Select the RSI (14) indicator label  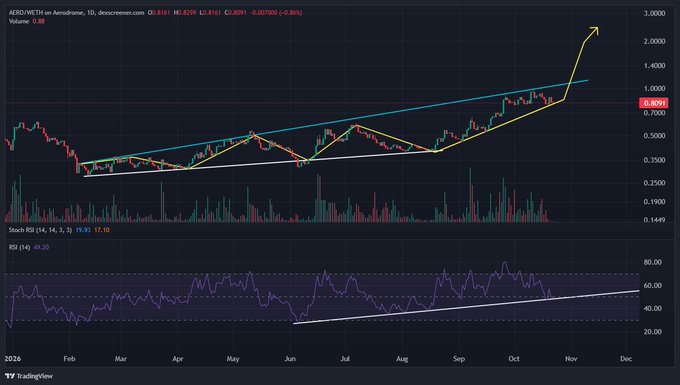pyautogui.click(x=20, y=247)
